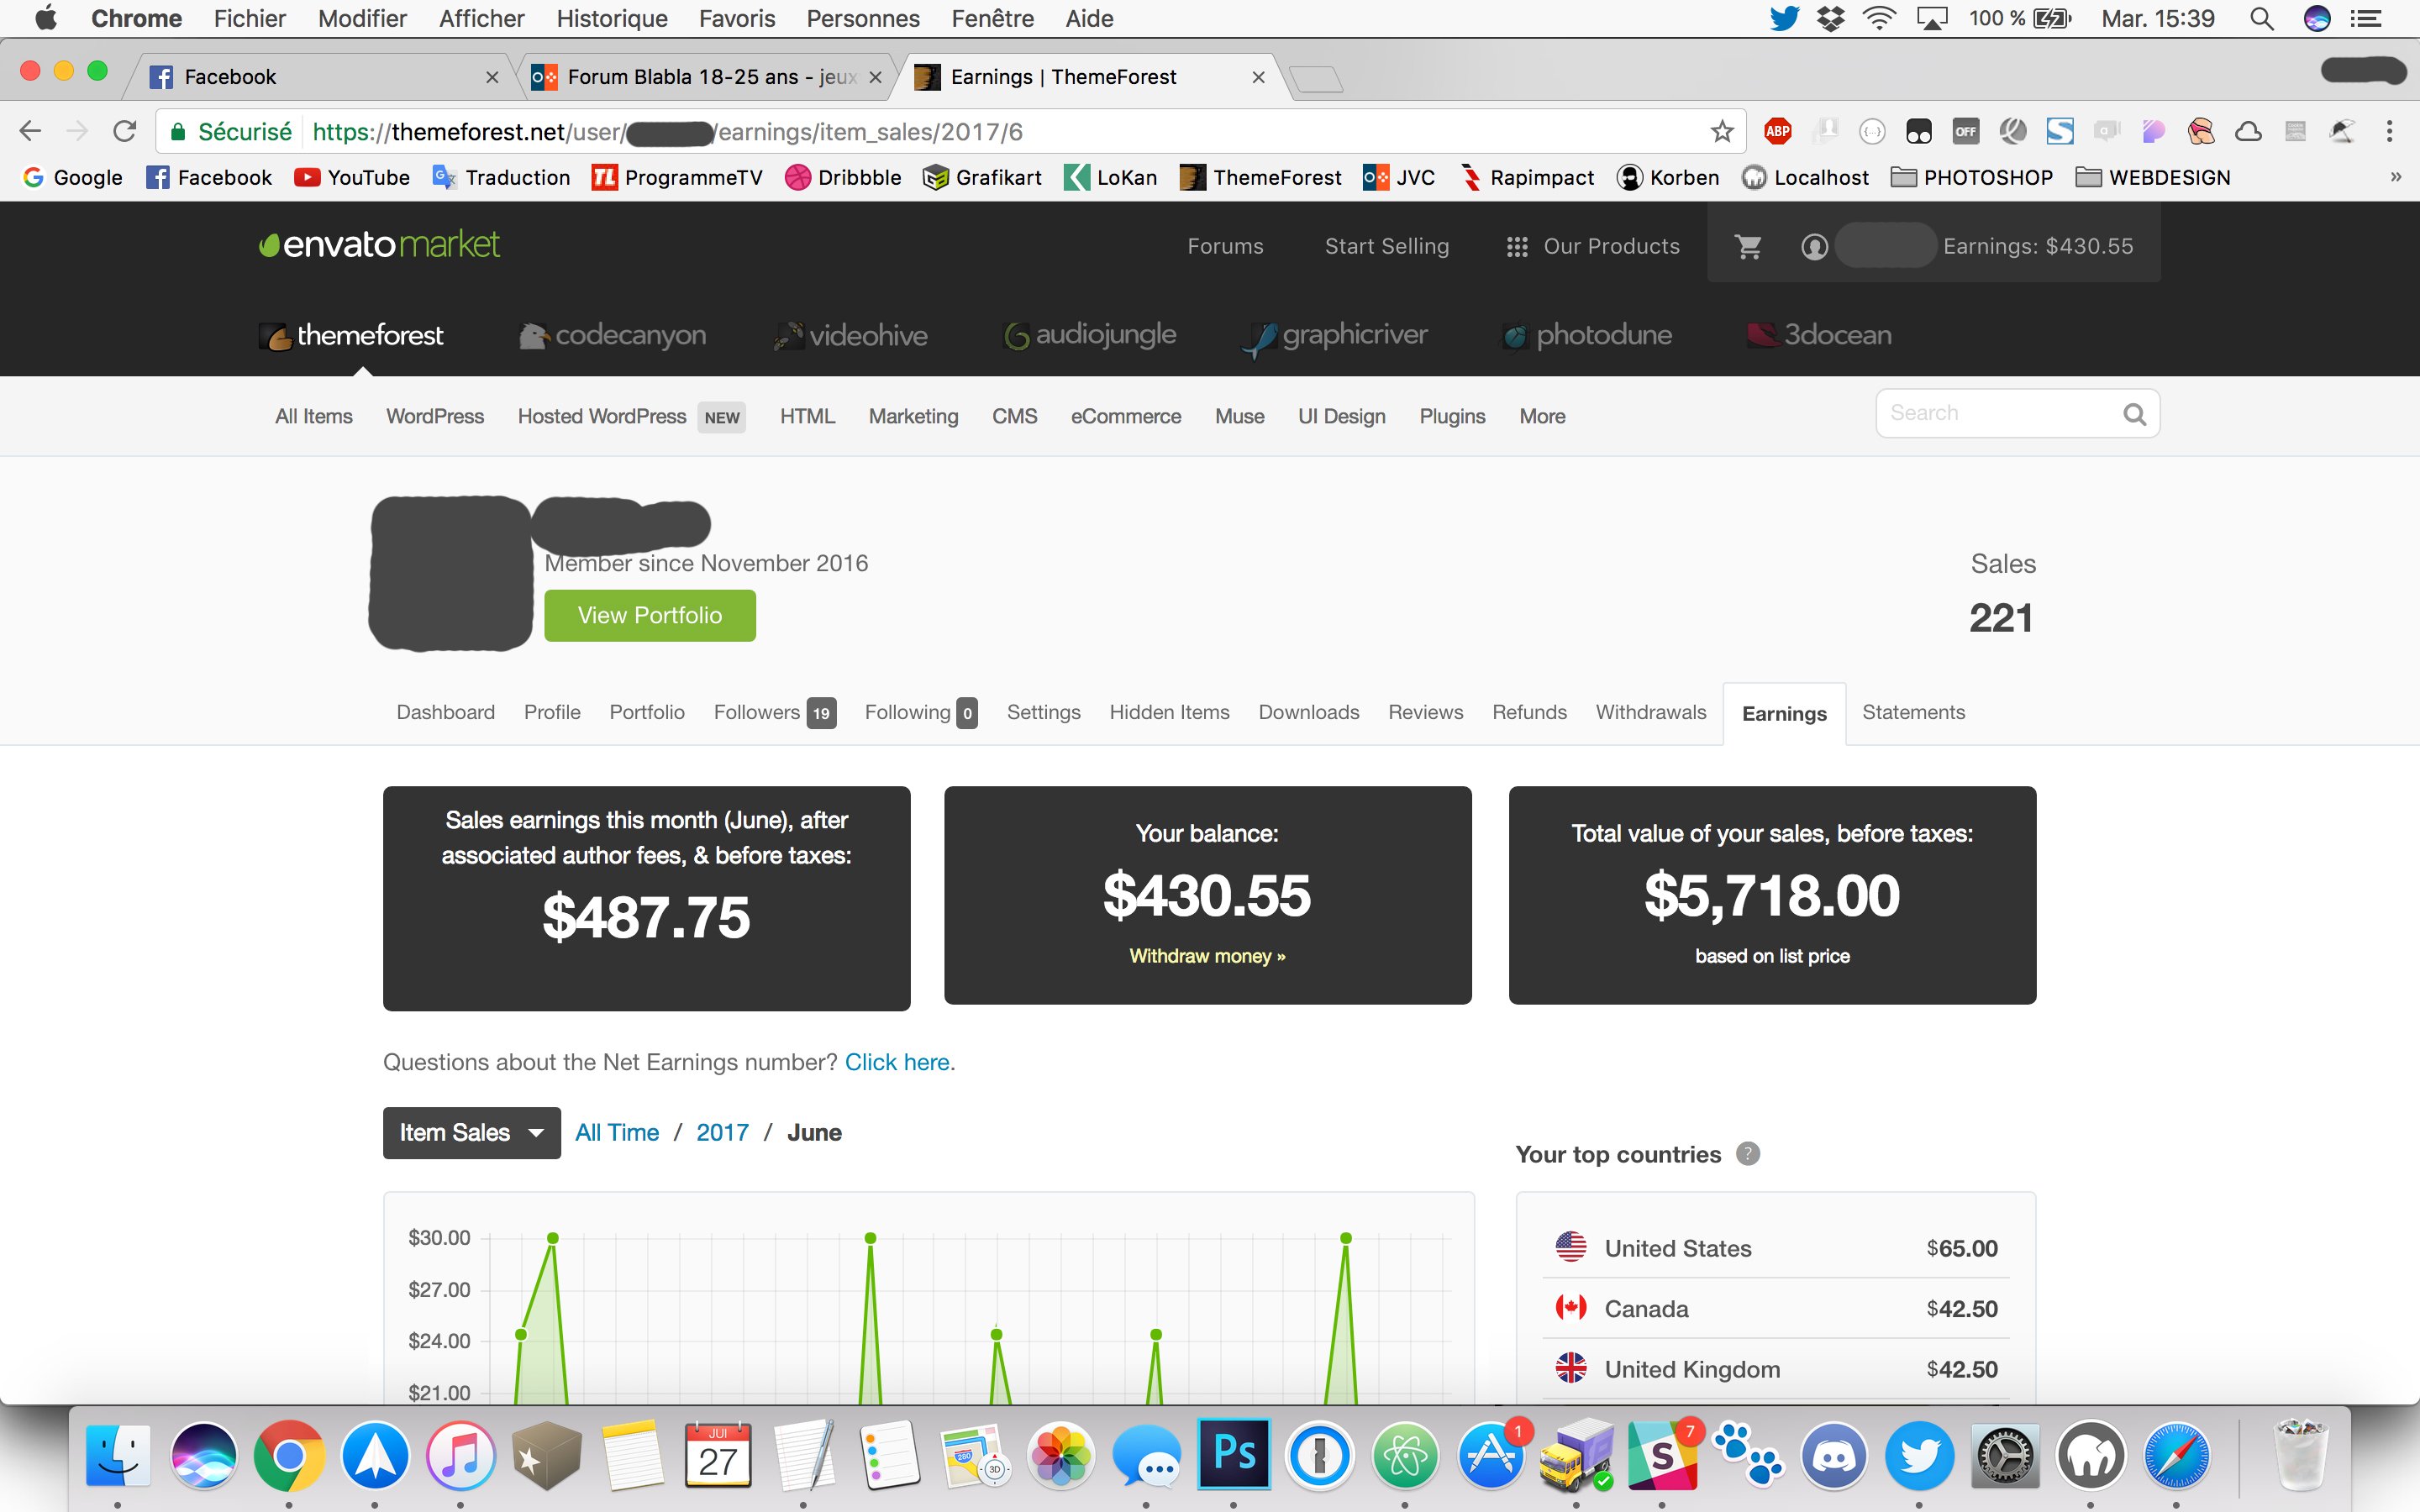Screen dimensions: 2420x1512
Task: Click into the ThemeForest search field
Action: point(1995,414)
